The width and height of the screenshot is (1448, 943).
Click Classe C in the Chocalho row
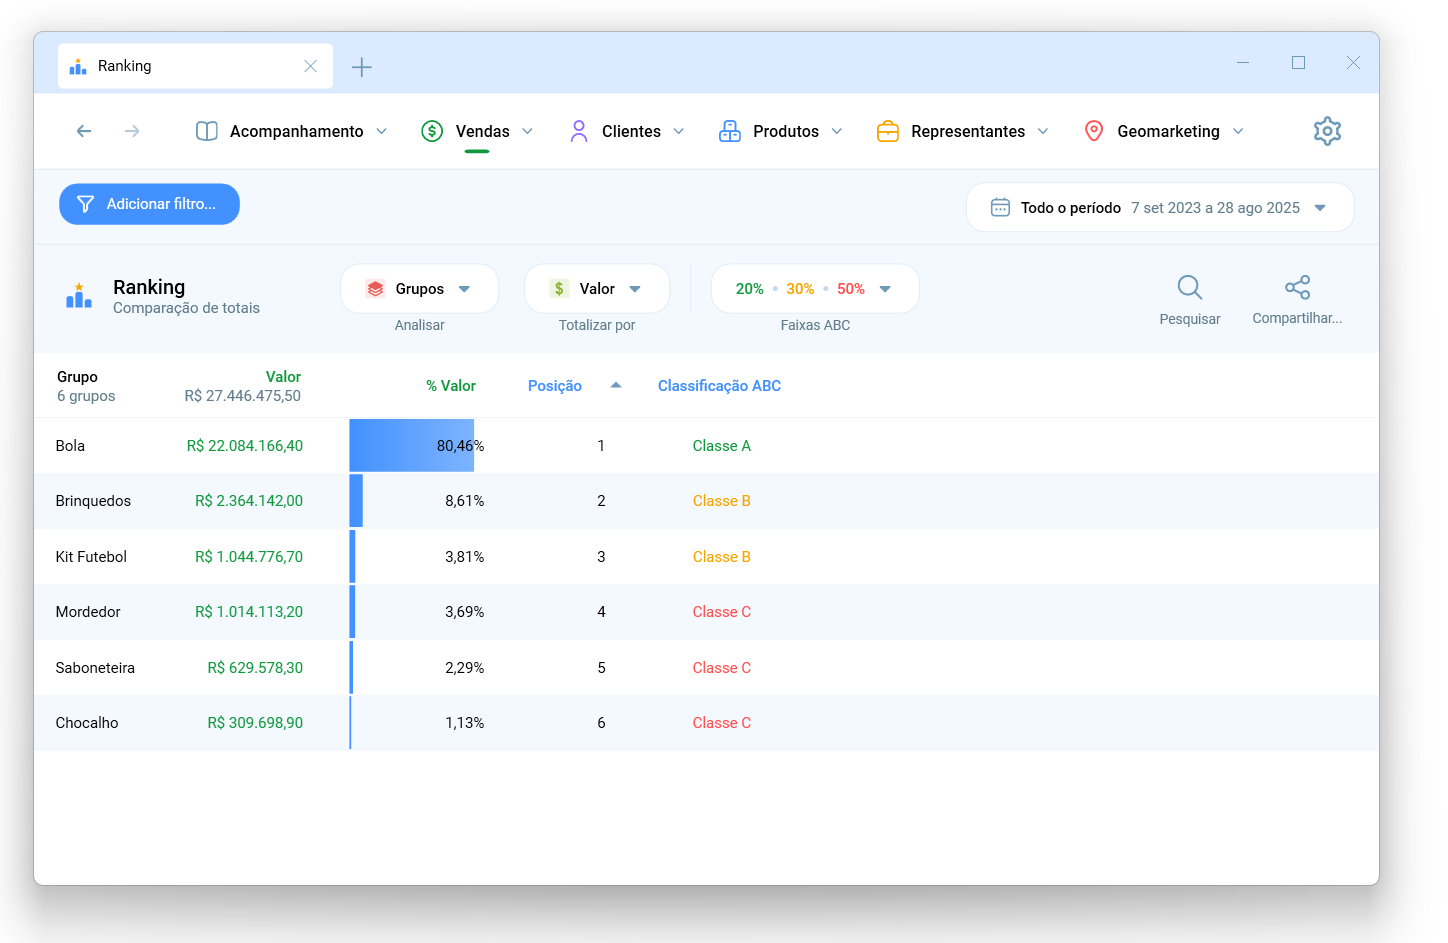(721, 723)
